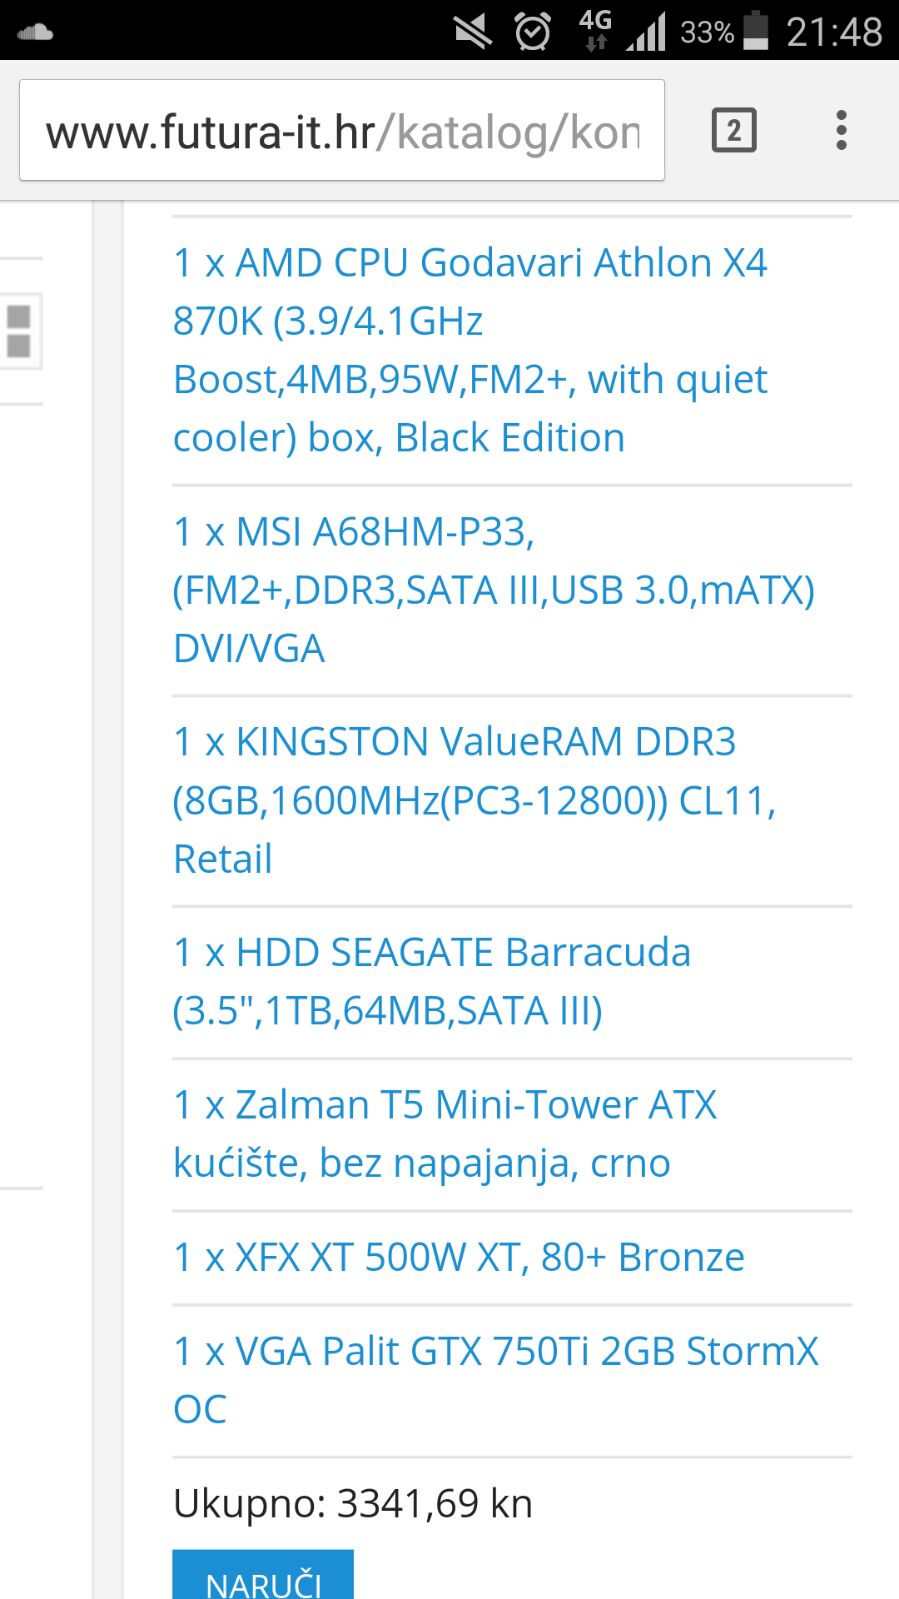Tap the grid view icon on left
899x1599 pixels.
[x=19, y=331]
